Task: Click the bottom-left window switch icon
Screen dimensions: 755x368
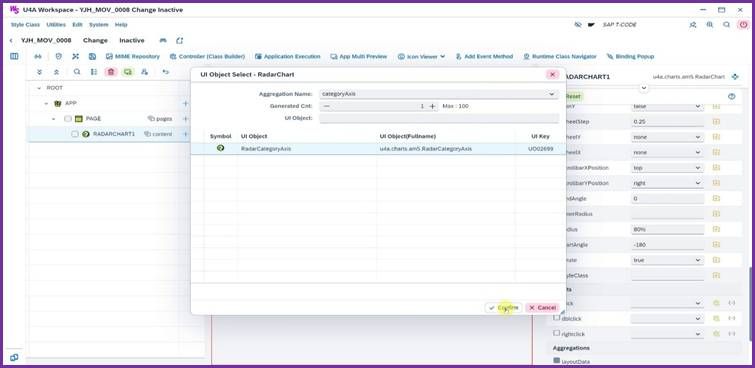Action: pos(14,357)
